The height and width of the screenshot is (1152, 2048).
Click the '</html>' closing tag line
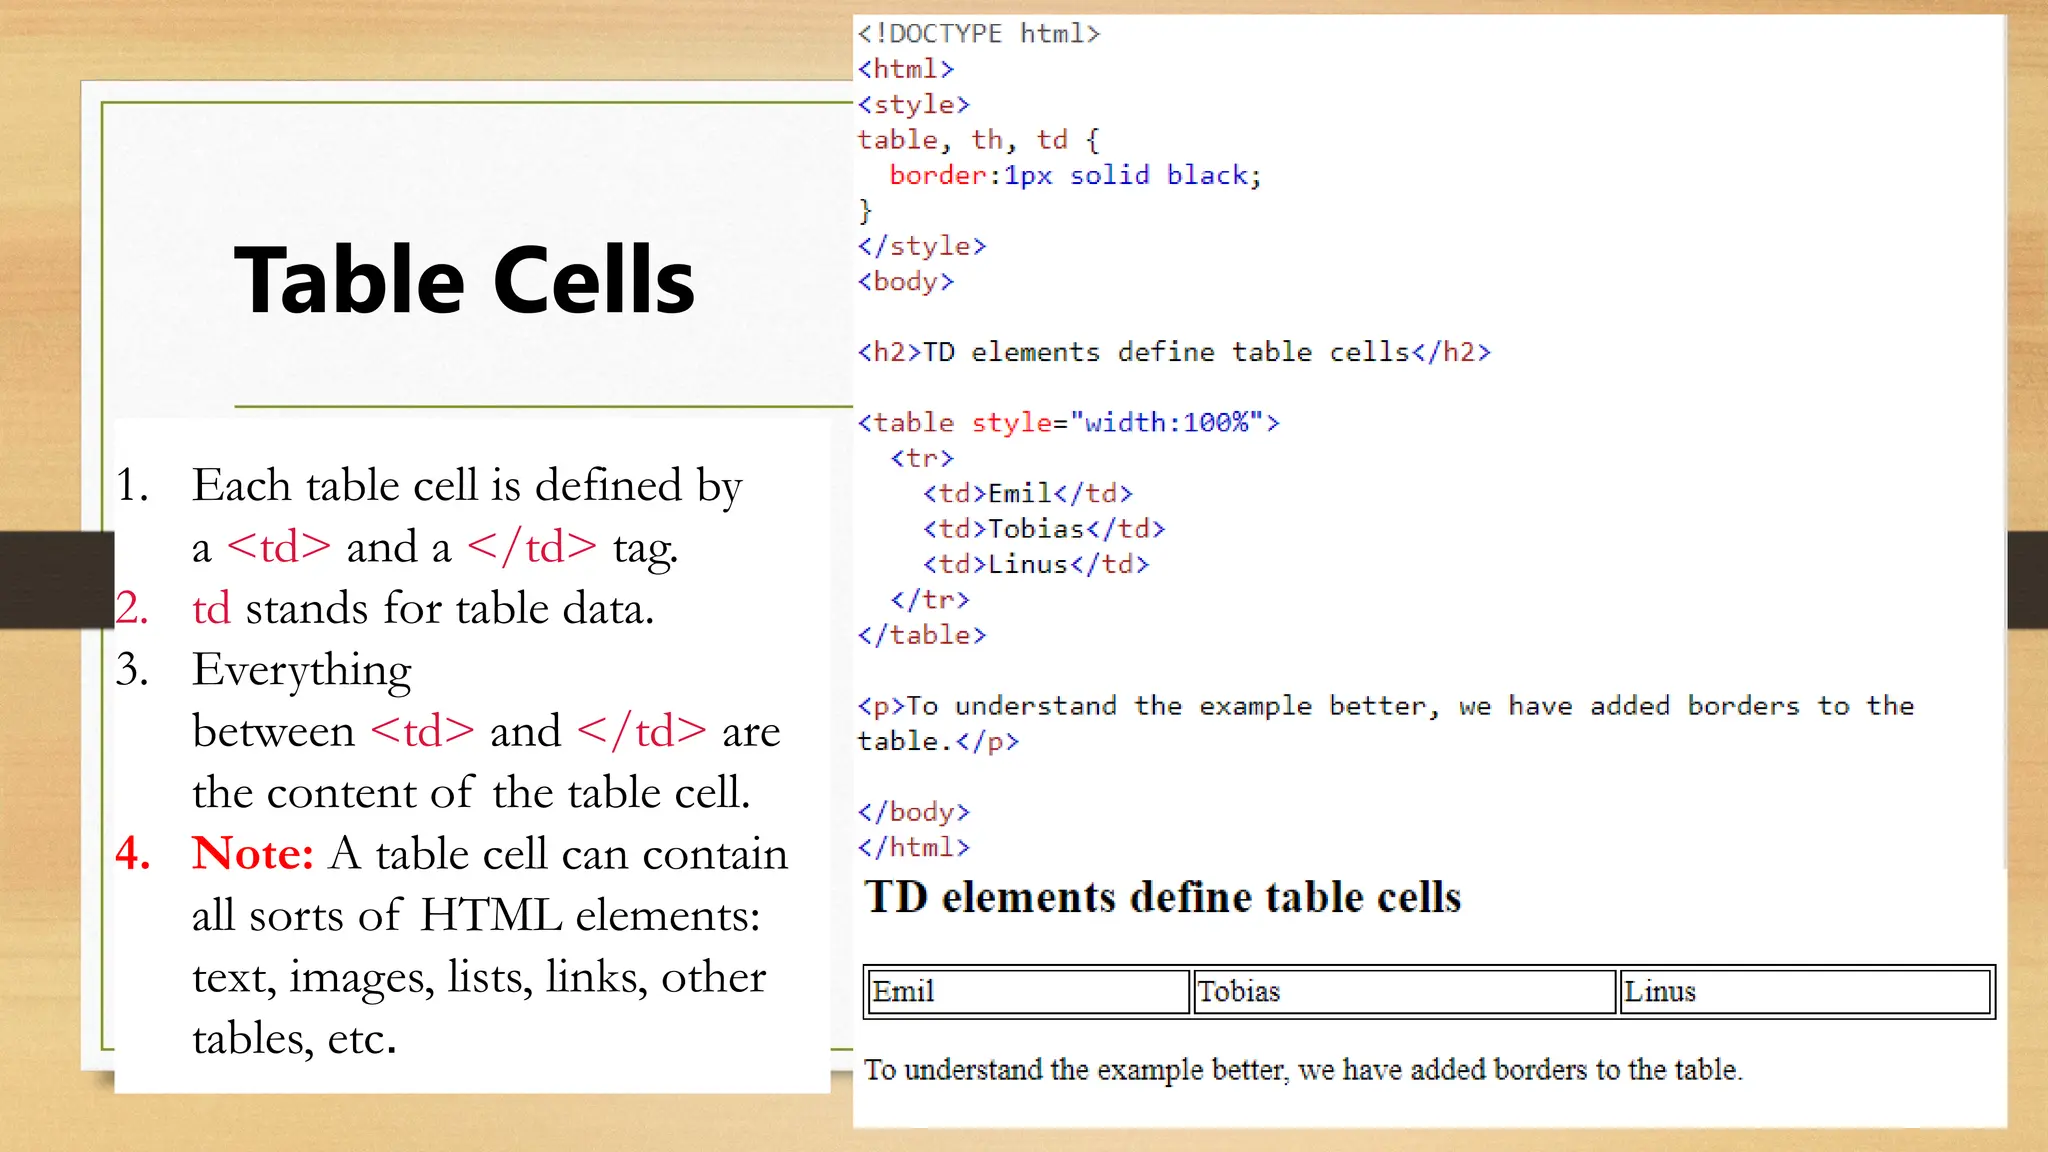[x=914, y=847]
